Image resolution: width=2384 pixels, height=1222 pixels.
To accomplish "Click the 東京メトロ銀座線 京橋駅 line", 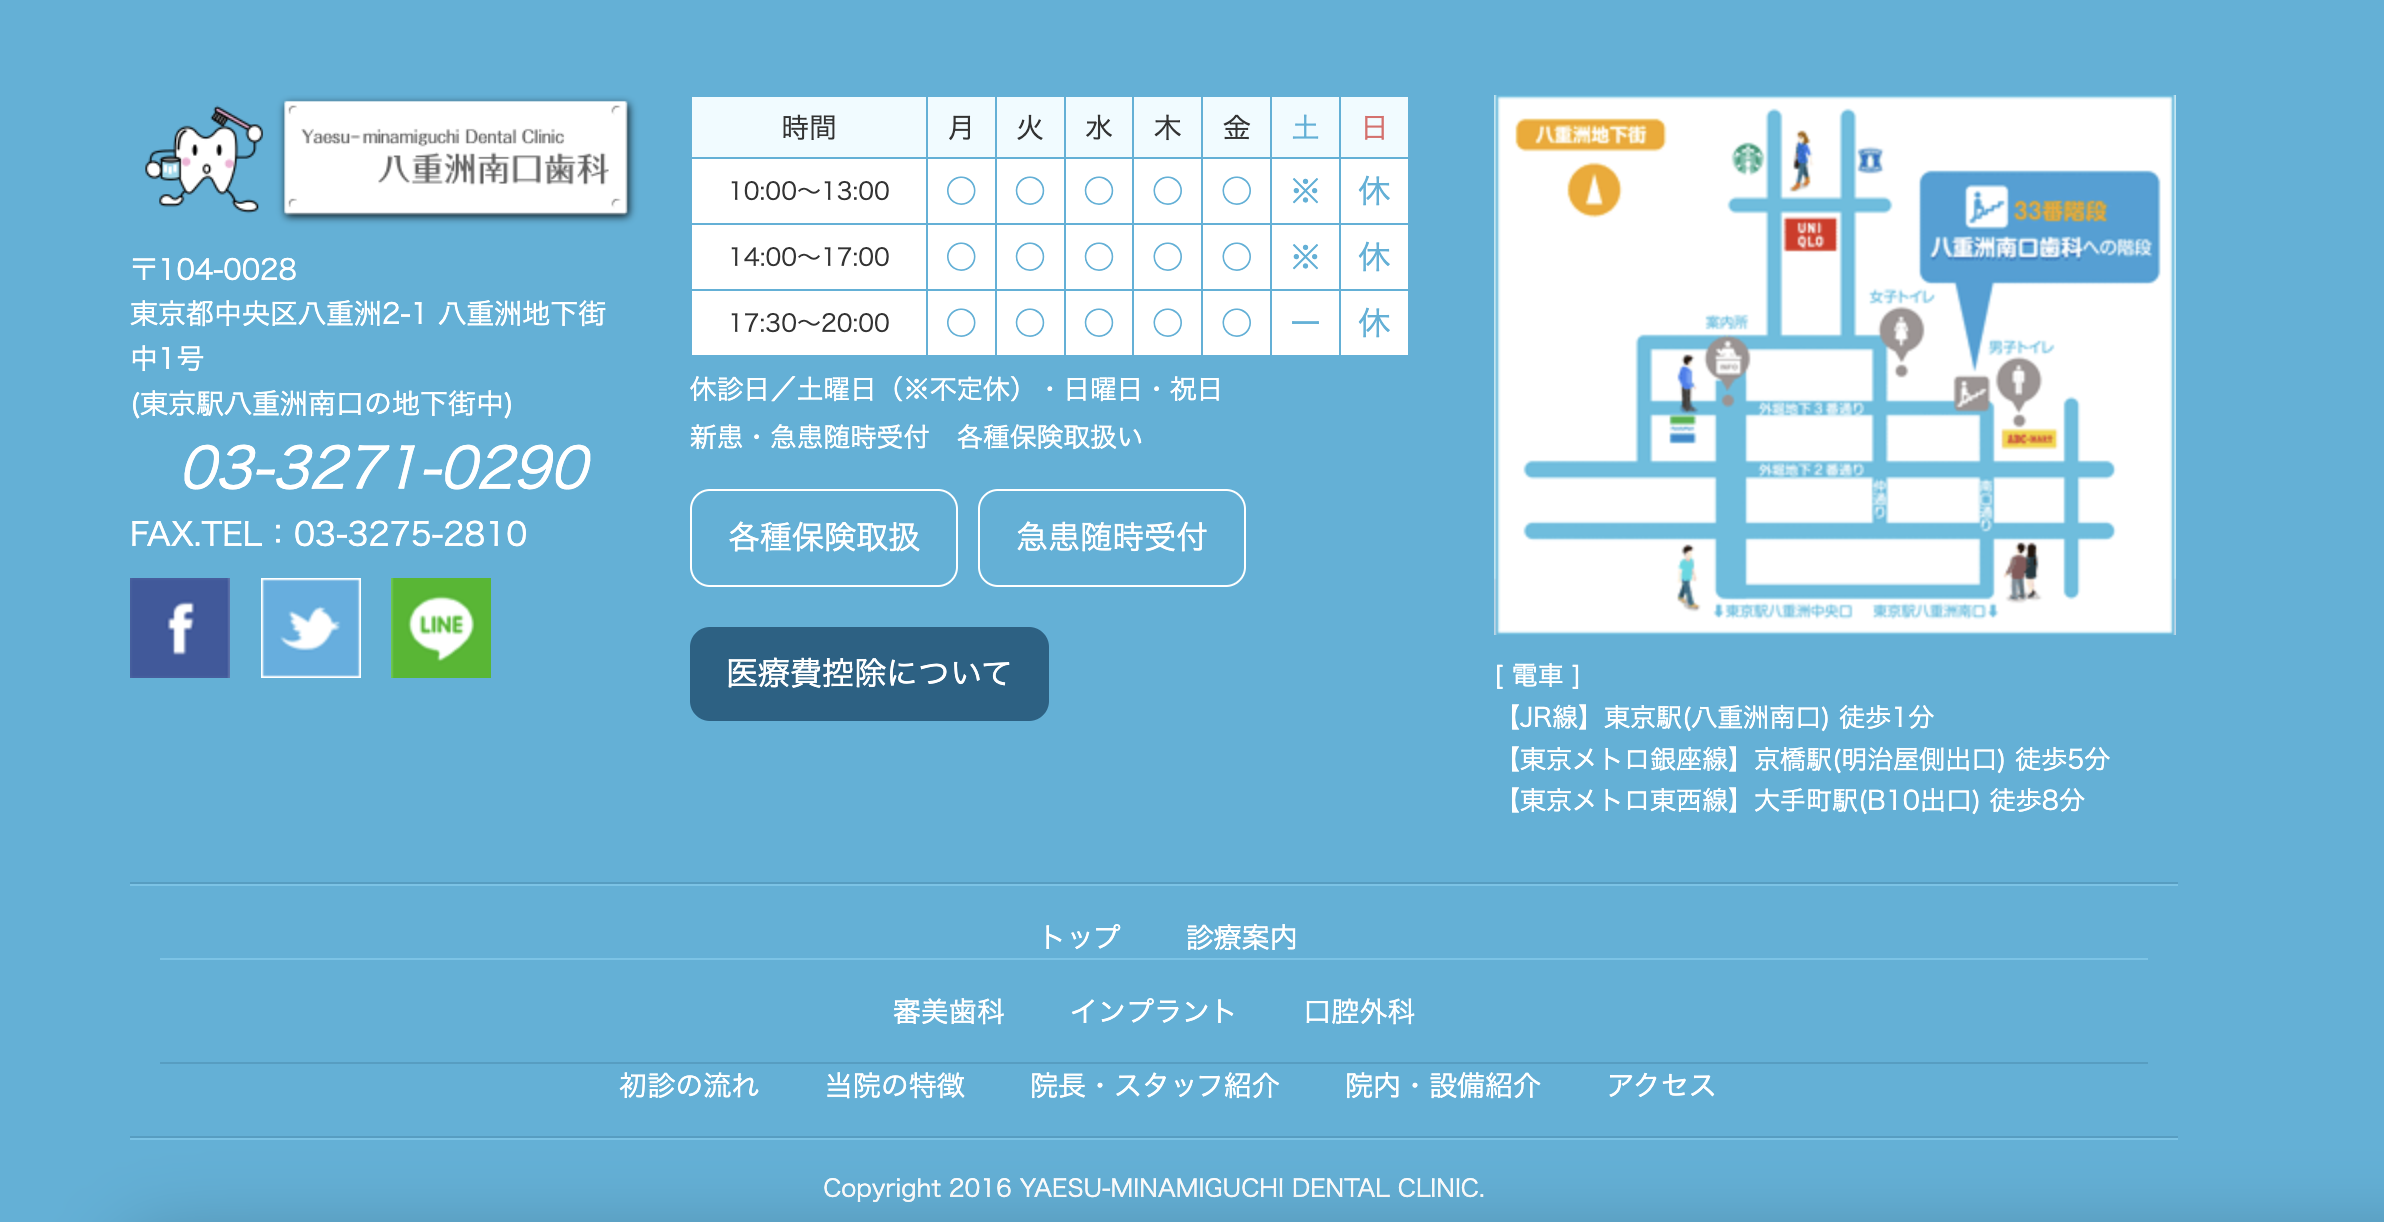I will pyautogui.click(x=1804, y=759).
